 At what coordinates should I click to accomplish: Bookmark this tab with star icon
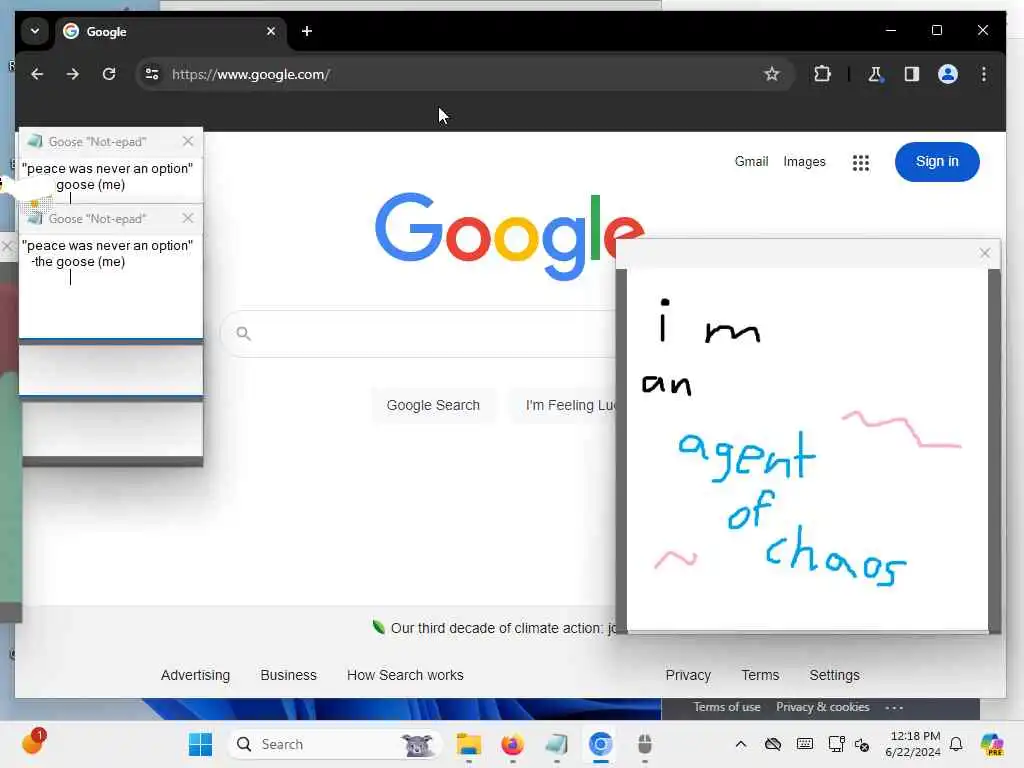point(772,74)
